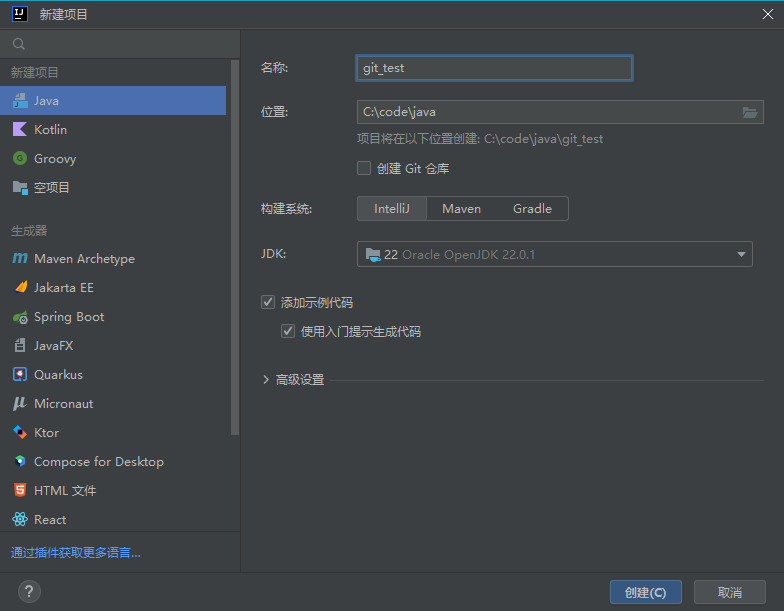Click the Maven Archetype icon
Viewport: 784px width, 611px height.
click(x=20, y=258)
